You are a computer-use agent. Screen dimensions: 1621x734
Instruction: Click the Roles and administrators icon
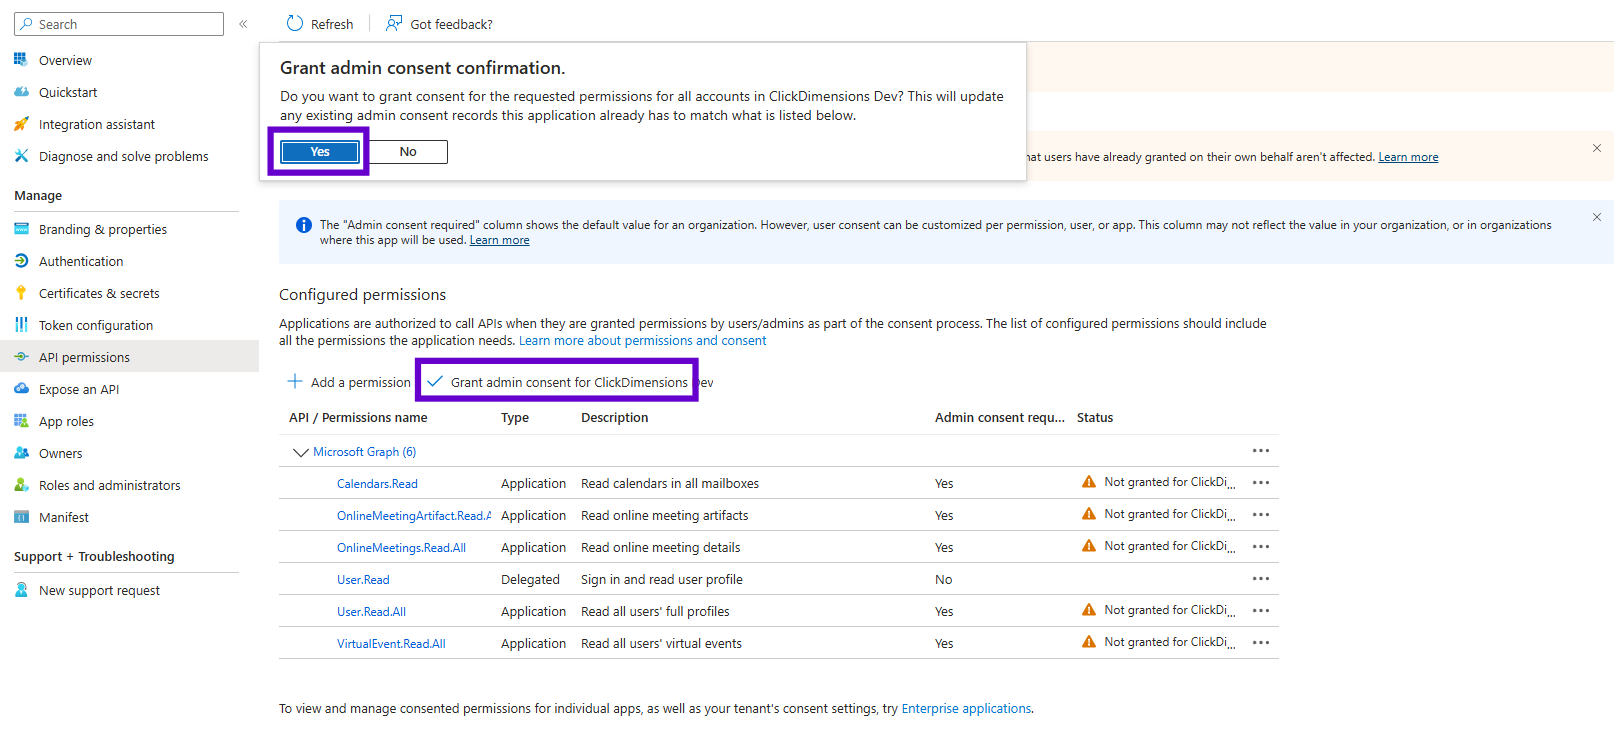pos(21,485)
